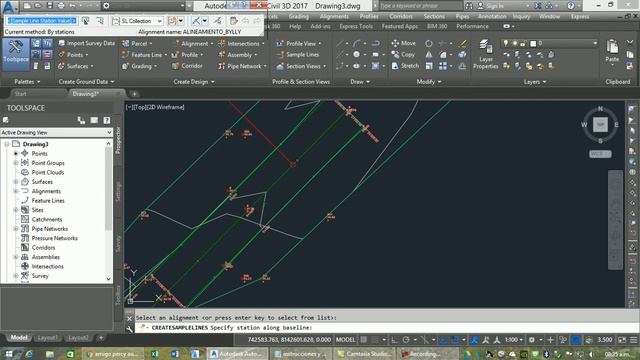Click the workspace switching gear icon

pyautogui.click(x=531, y=340)
